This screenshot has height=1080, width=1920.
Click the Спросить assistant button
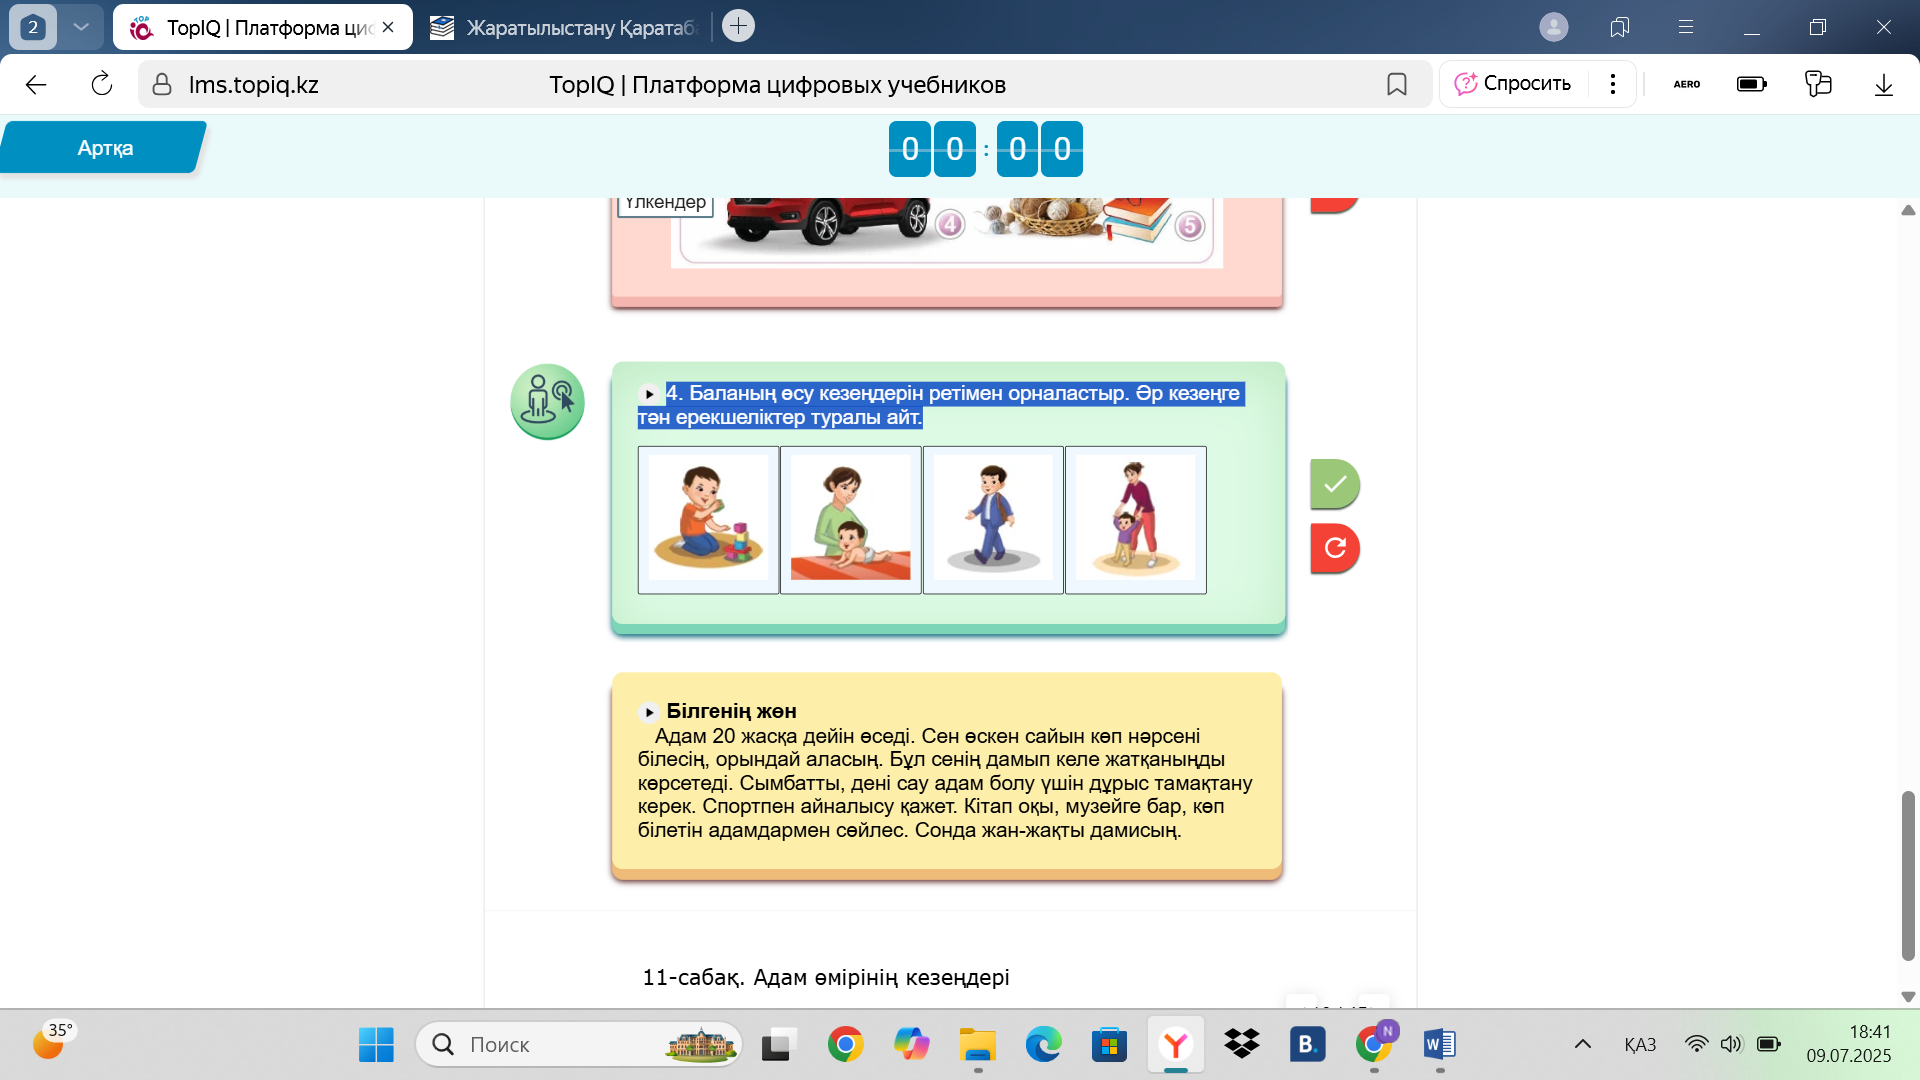(1513, 84)
